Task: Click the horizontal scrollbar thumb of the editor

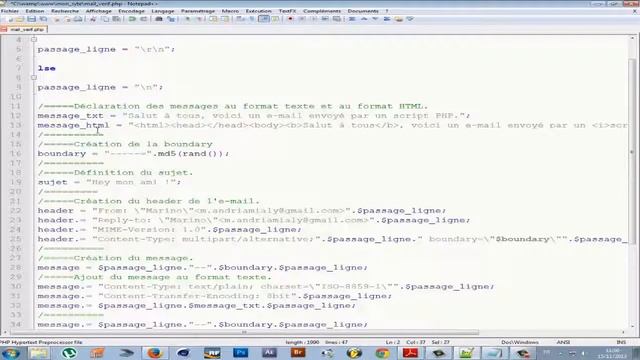Action: click(244, 332)
